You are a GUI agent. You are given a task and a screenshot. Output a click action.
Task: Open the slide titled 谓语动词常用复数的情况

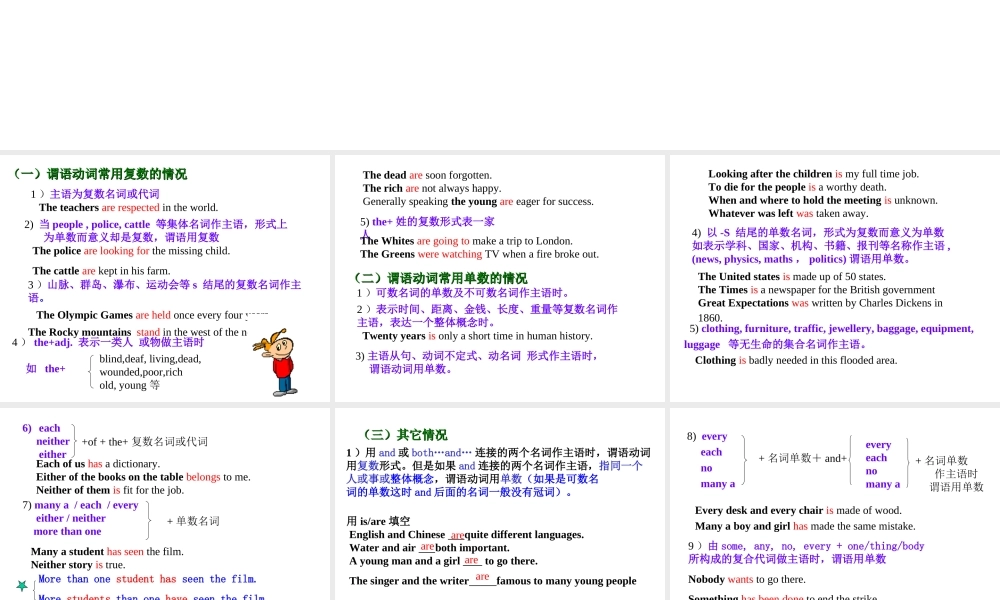(165, 278)
